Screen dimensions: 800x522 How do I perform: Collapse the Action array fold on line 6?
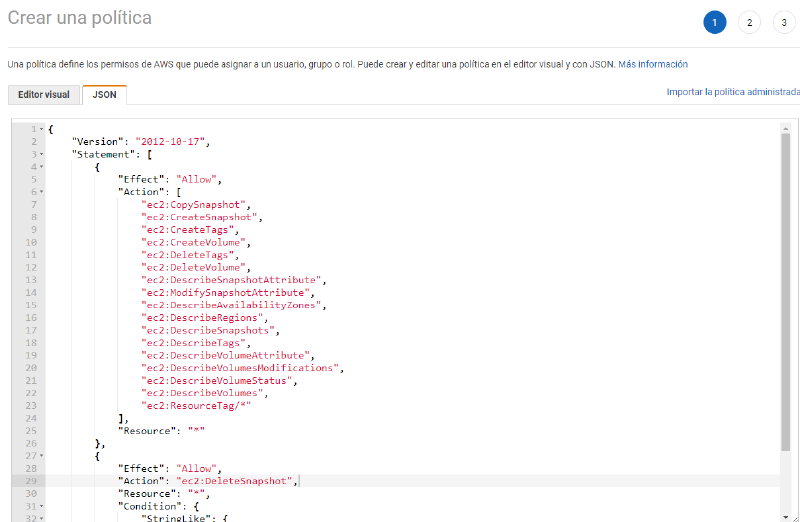coord(41,192)
